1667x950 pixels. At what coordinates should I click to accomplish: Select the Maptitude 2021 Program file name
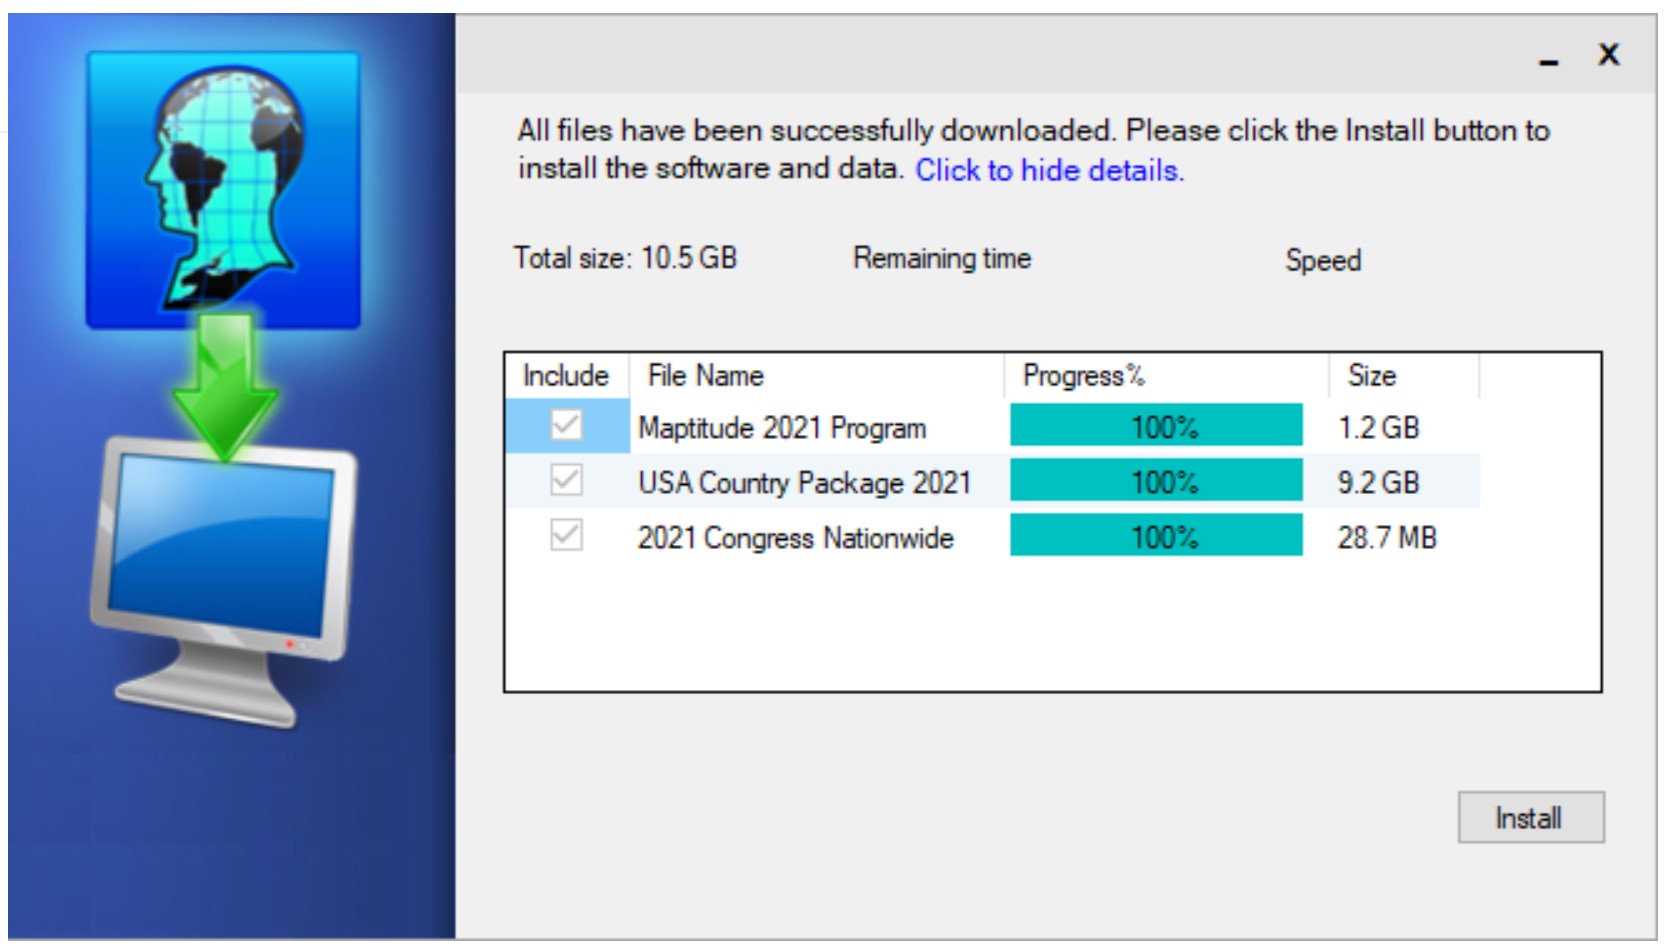pyautogui.click(x=782, y=428)
